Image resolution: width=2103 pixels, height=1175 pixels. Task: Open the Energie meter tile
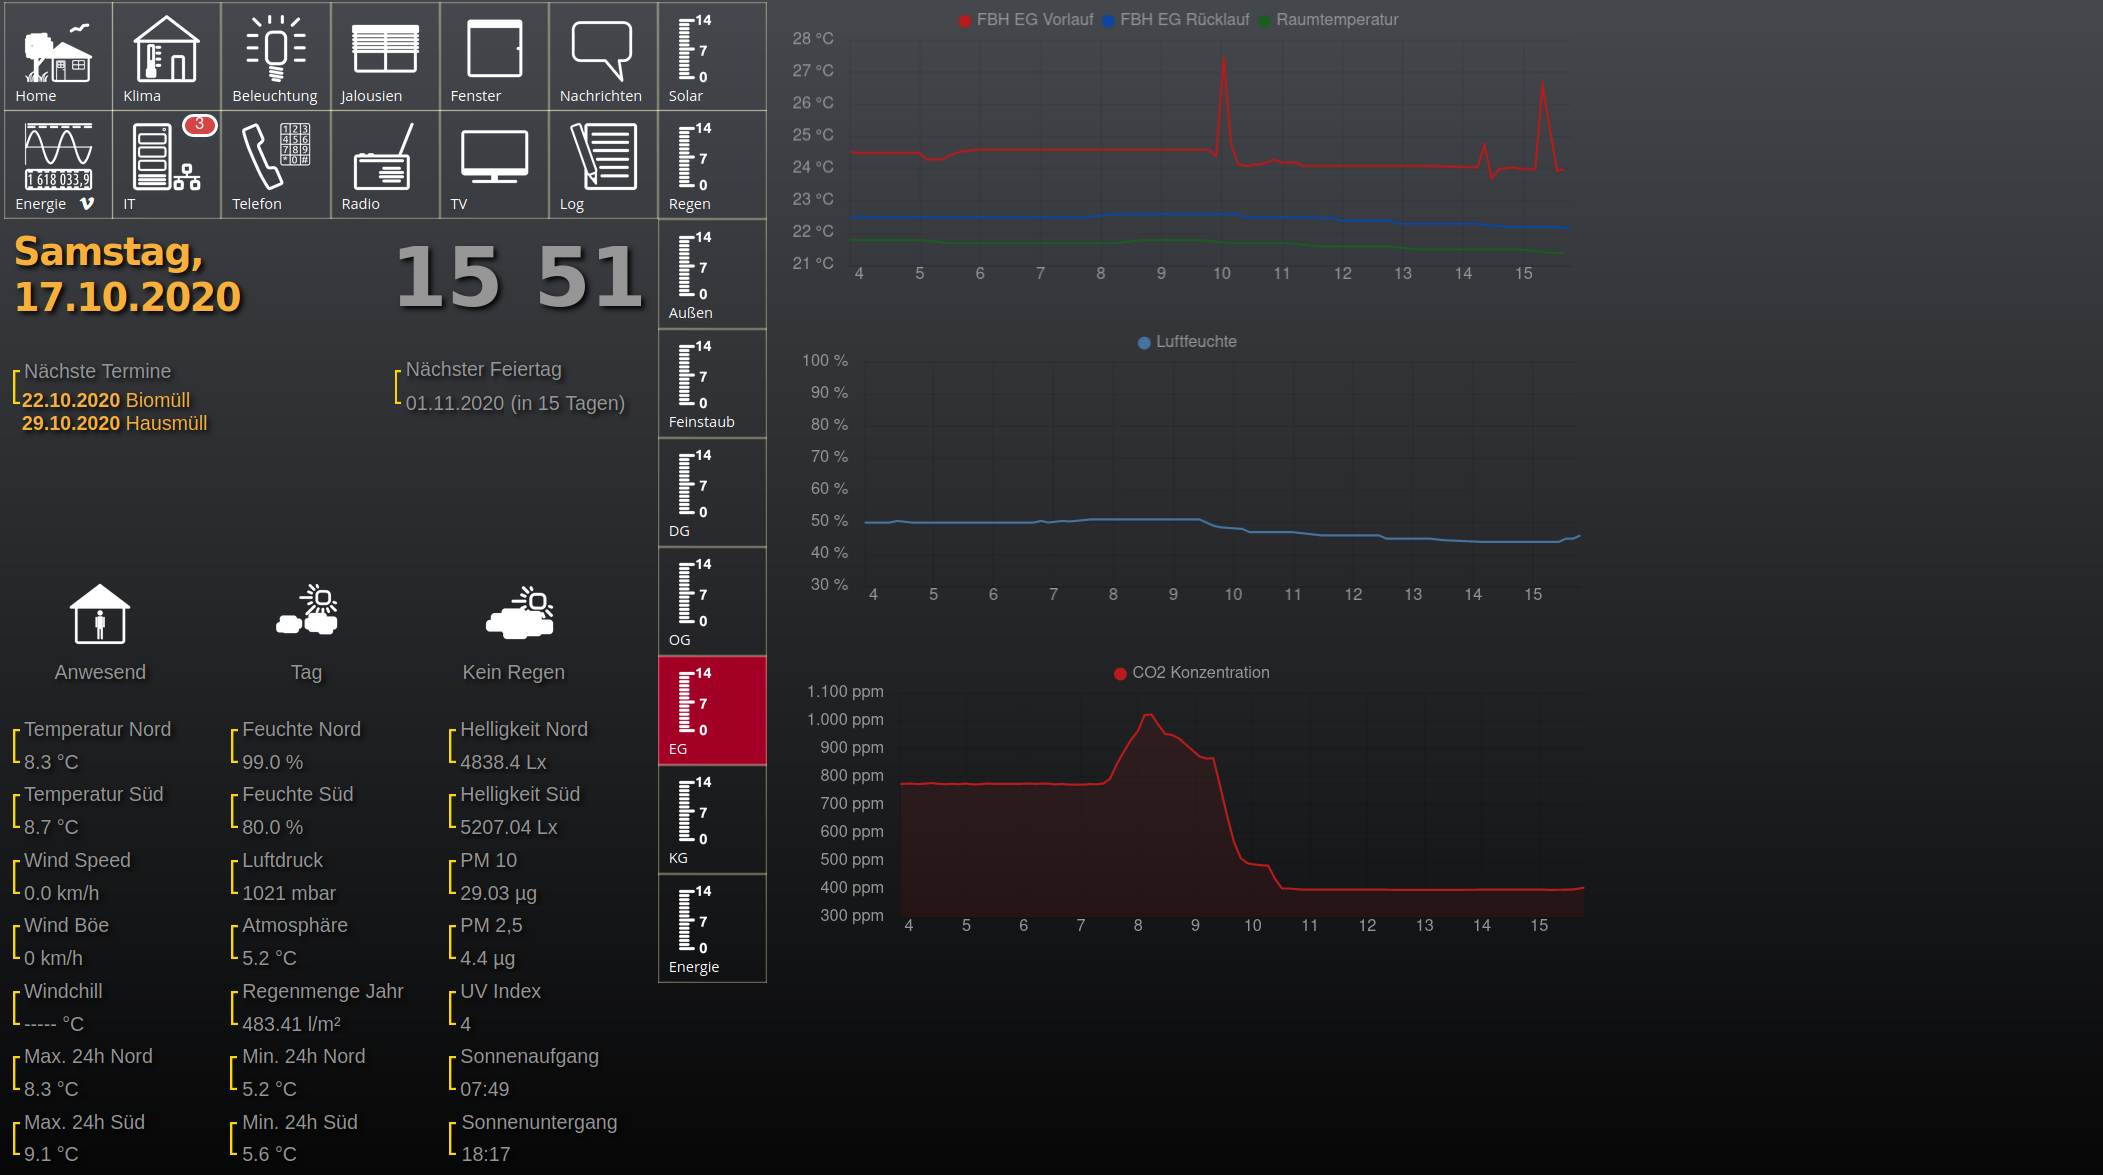[x=57, y=164]
